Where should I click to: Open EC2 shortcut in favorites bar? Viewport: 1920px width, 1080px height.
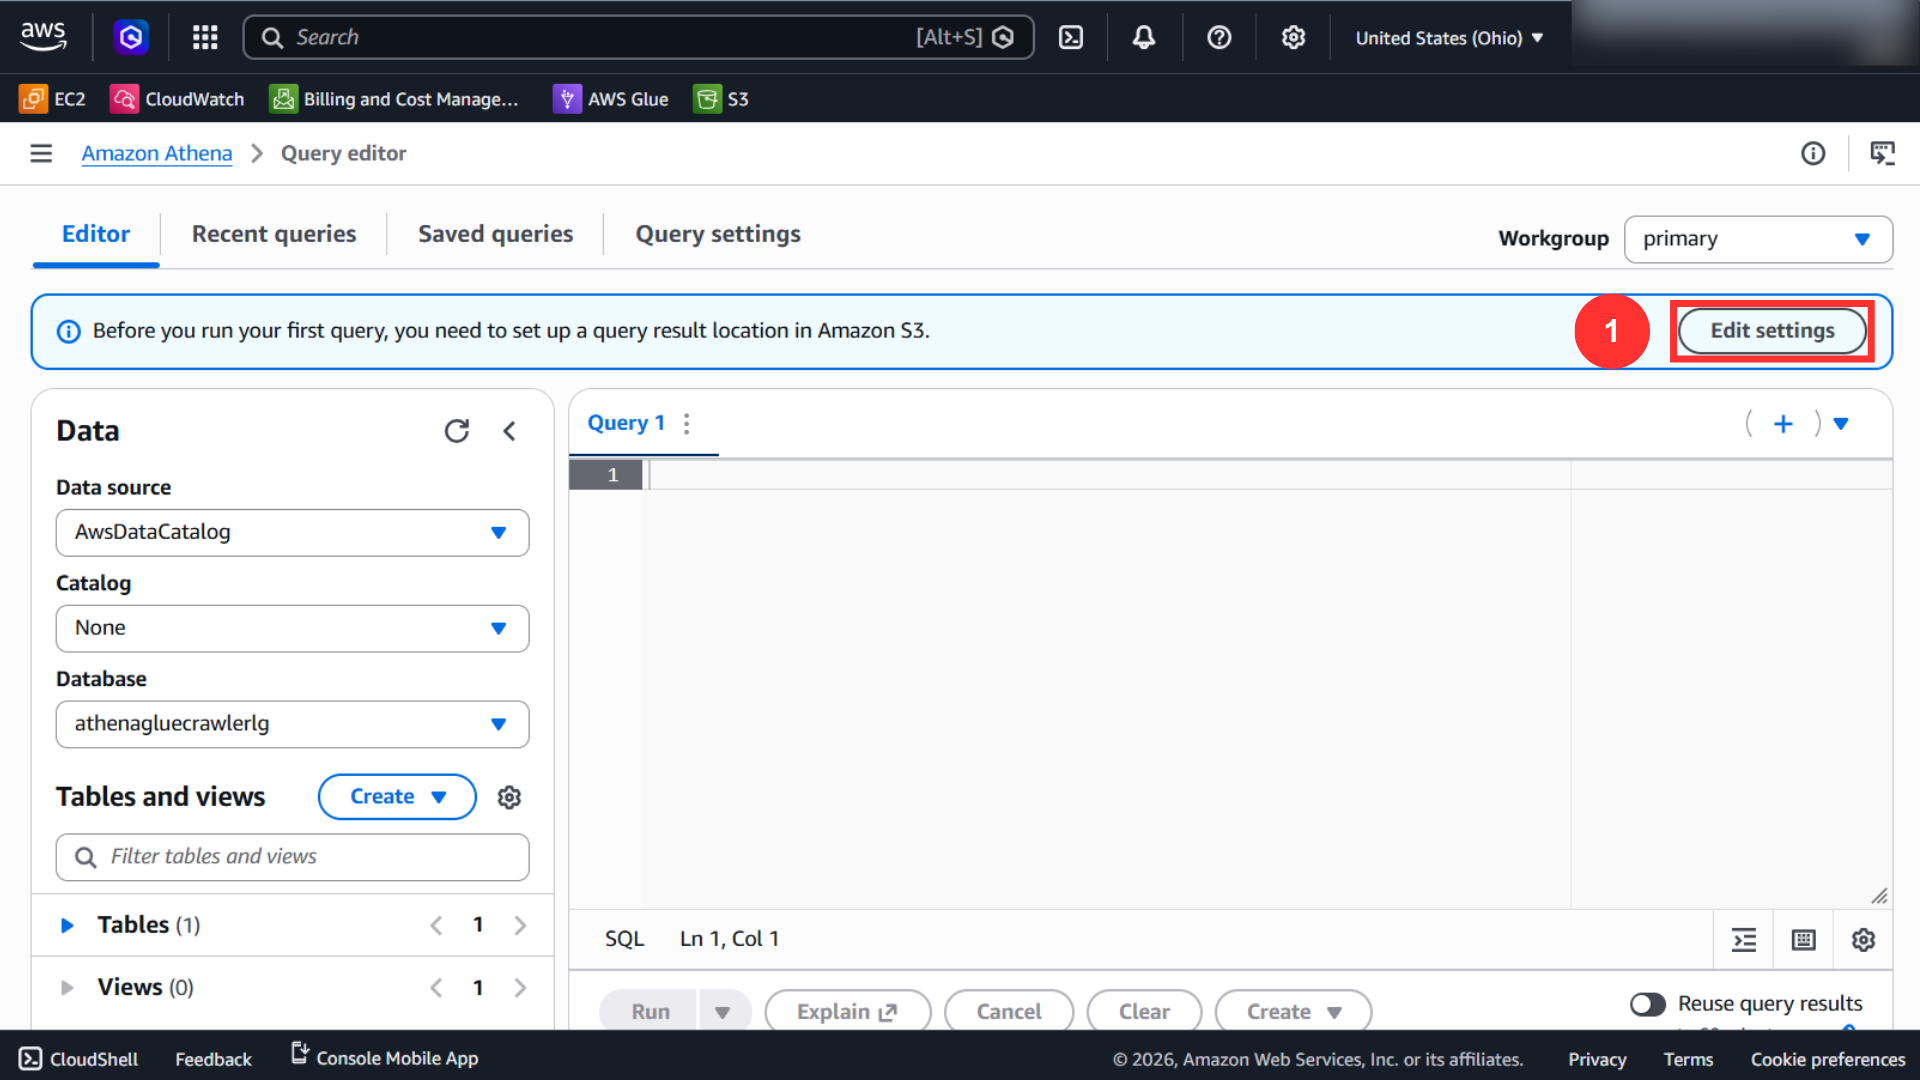[x=53, y=99]
